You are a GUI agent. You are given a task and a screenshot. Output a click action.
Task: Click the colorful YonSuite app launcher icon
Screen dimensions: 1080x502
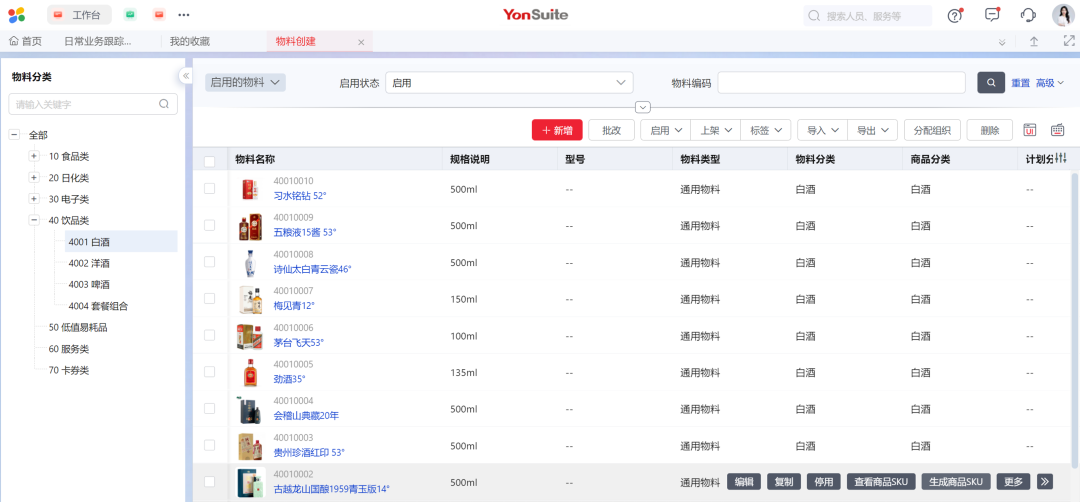17,14
